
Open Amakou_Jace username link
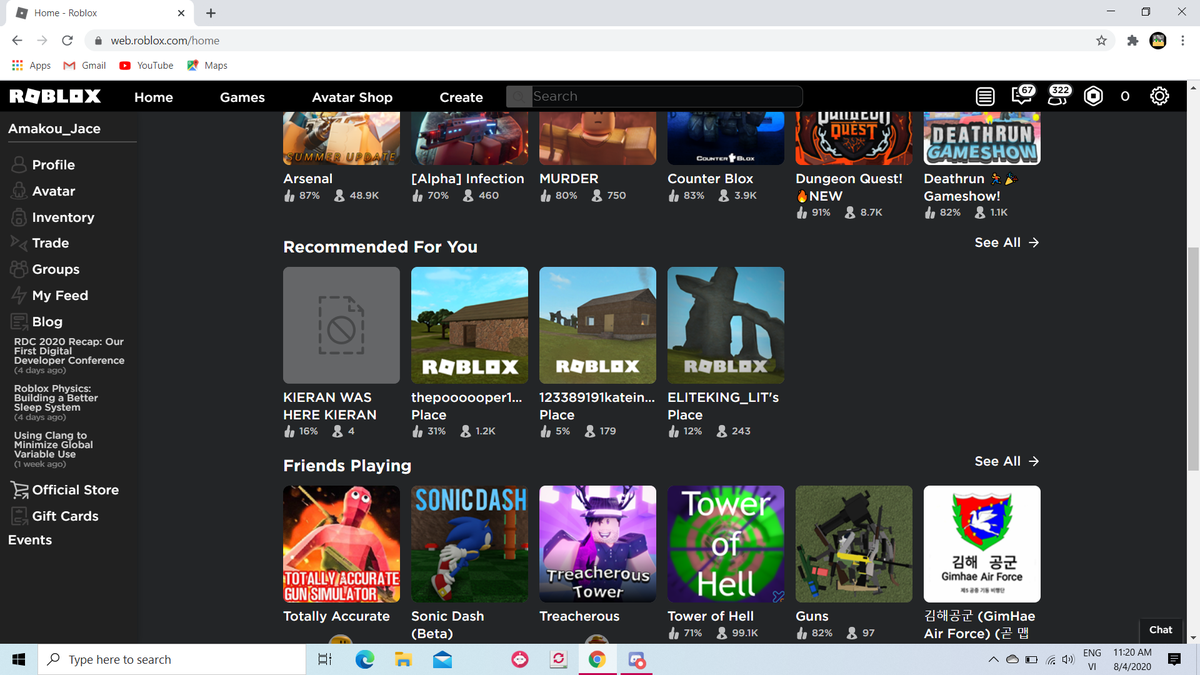tap(54, 129)
